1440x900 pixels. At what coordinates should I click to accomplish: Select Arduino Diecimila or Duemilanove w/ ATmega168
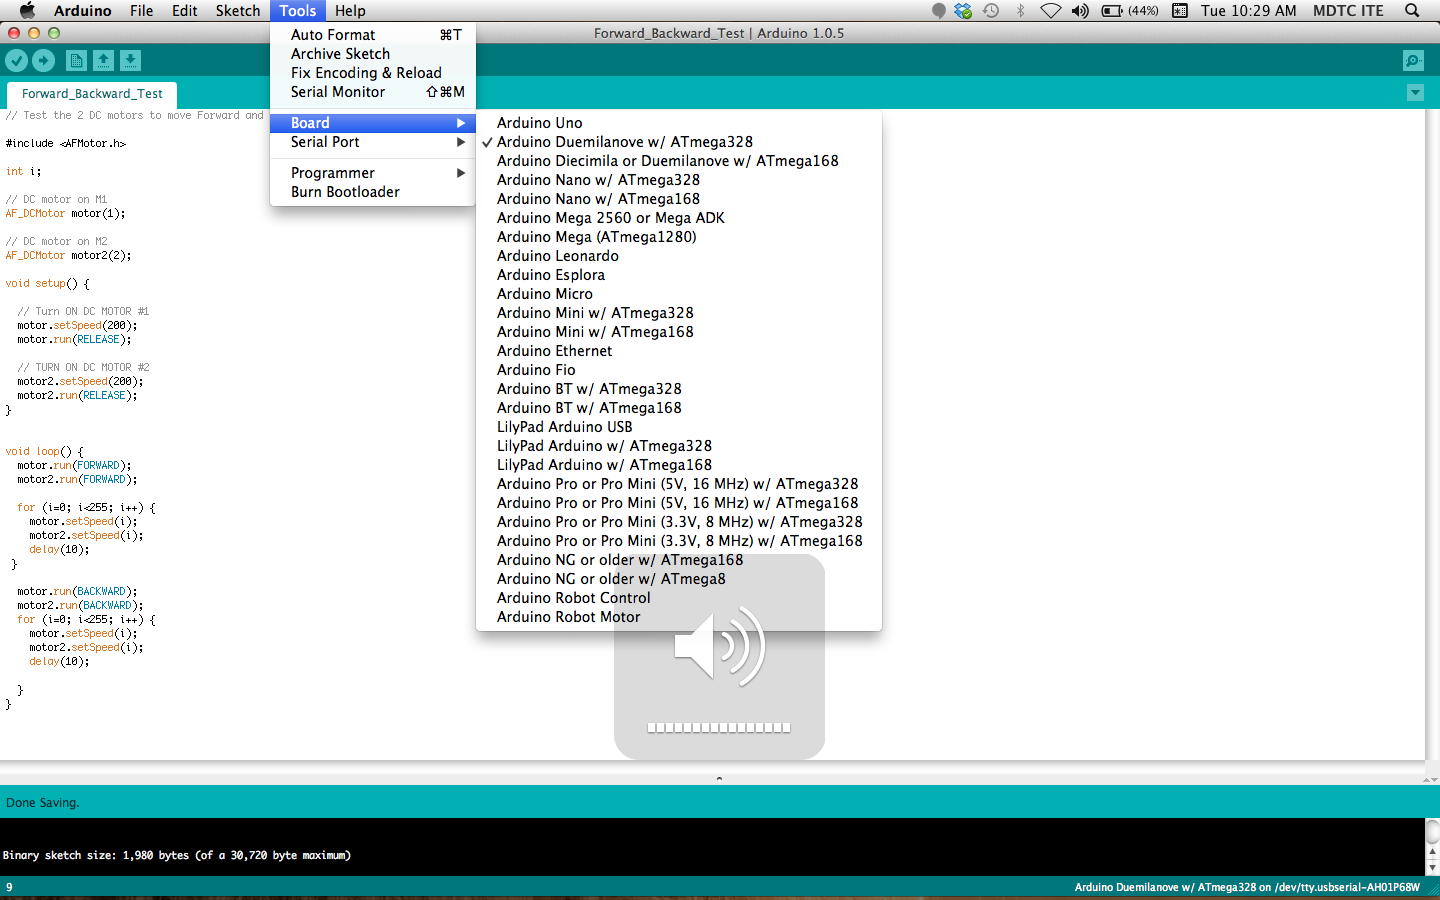coord(679,161)
